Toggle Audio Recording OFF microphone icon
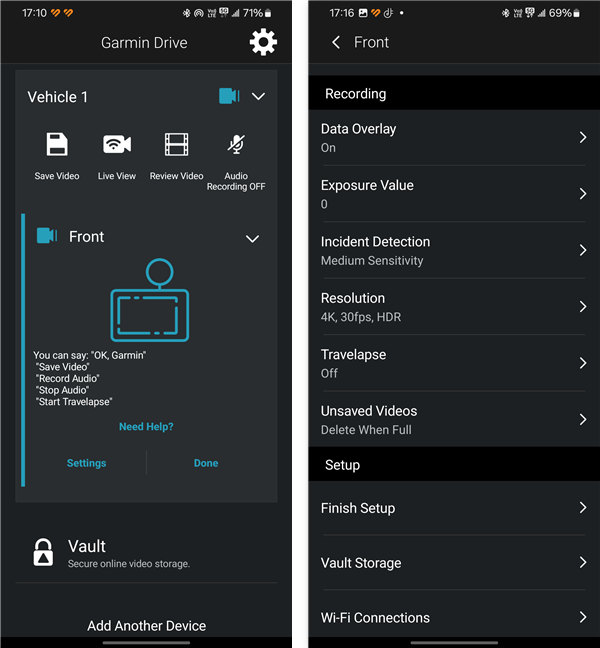Screen dimensions: 600x648 point(236,144)
